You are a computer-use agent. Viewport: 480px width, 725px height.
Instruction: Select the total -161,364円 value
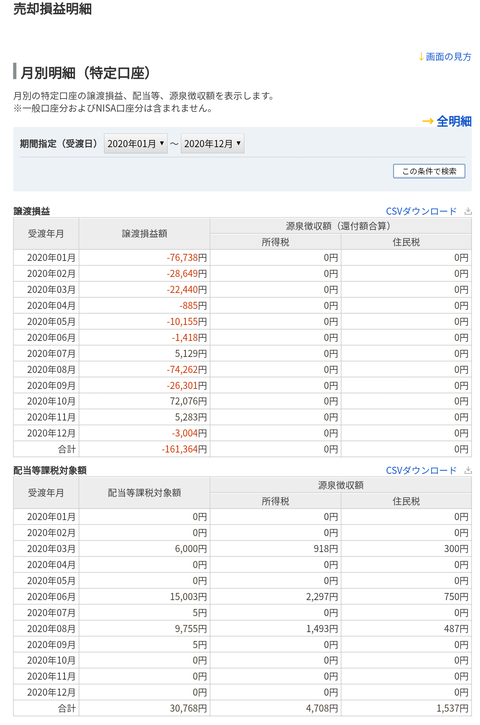point(184,449)
